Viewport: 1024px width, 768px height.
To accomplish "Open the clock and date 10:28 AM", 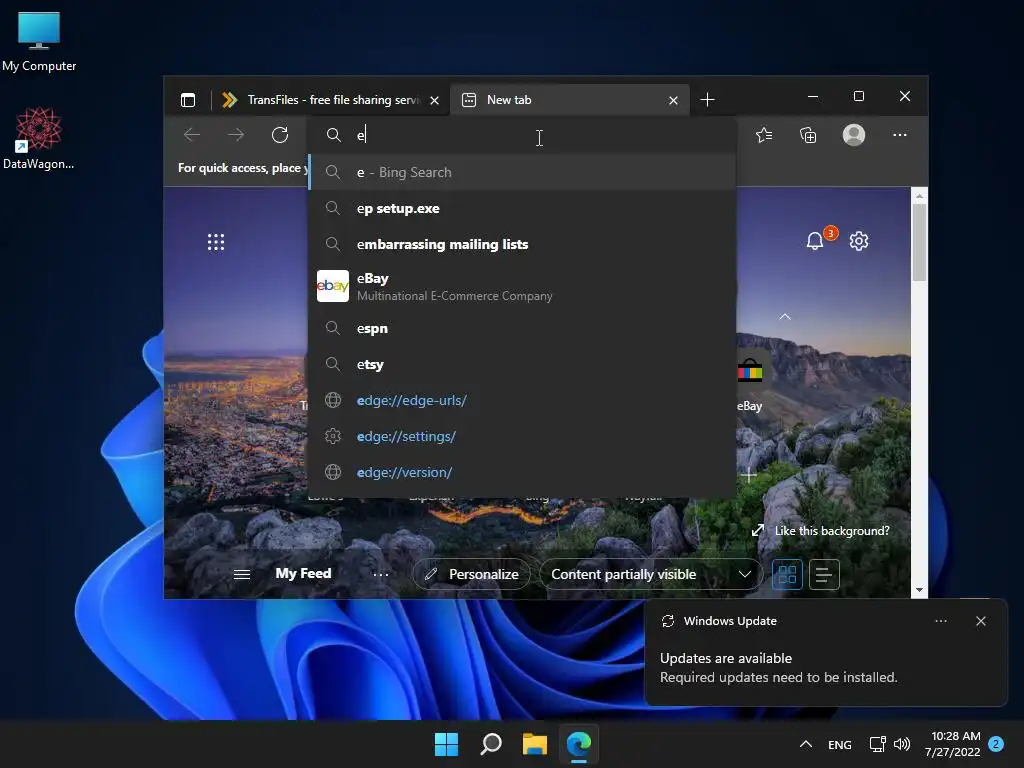I will tap(953, 744).
